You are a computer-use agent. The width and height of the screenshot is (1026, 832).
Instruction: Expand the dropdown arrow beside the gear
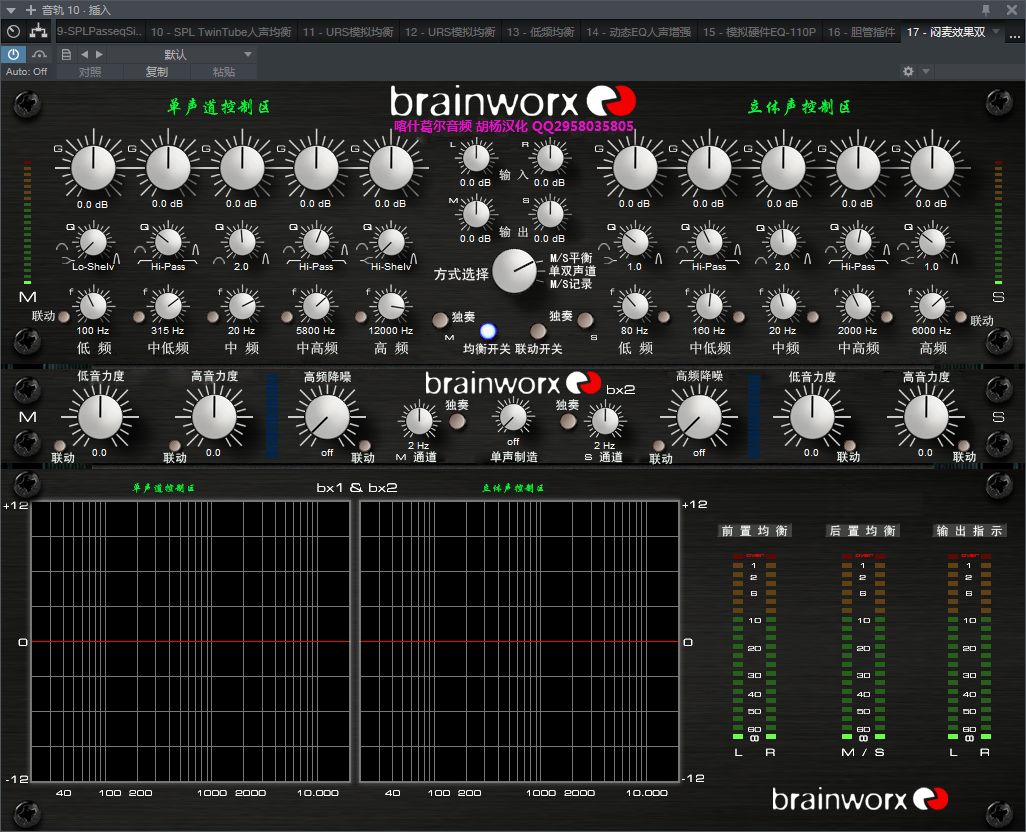[926, 72]
